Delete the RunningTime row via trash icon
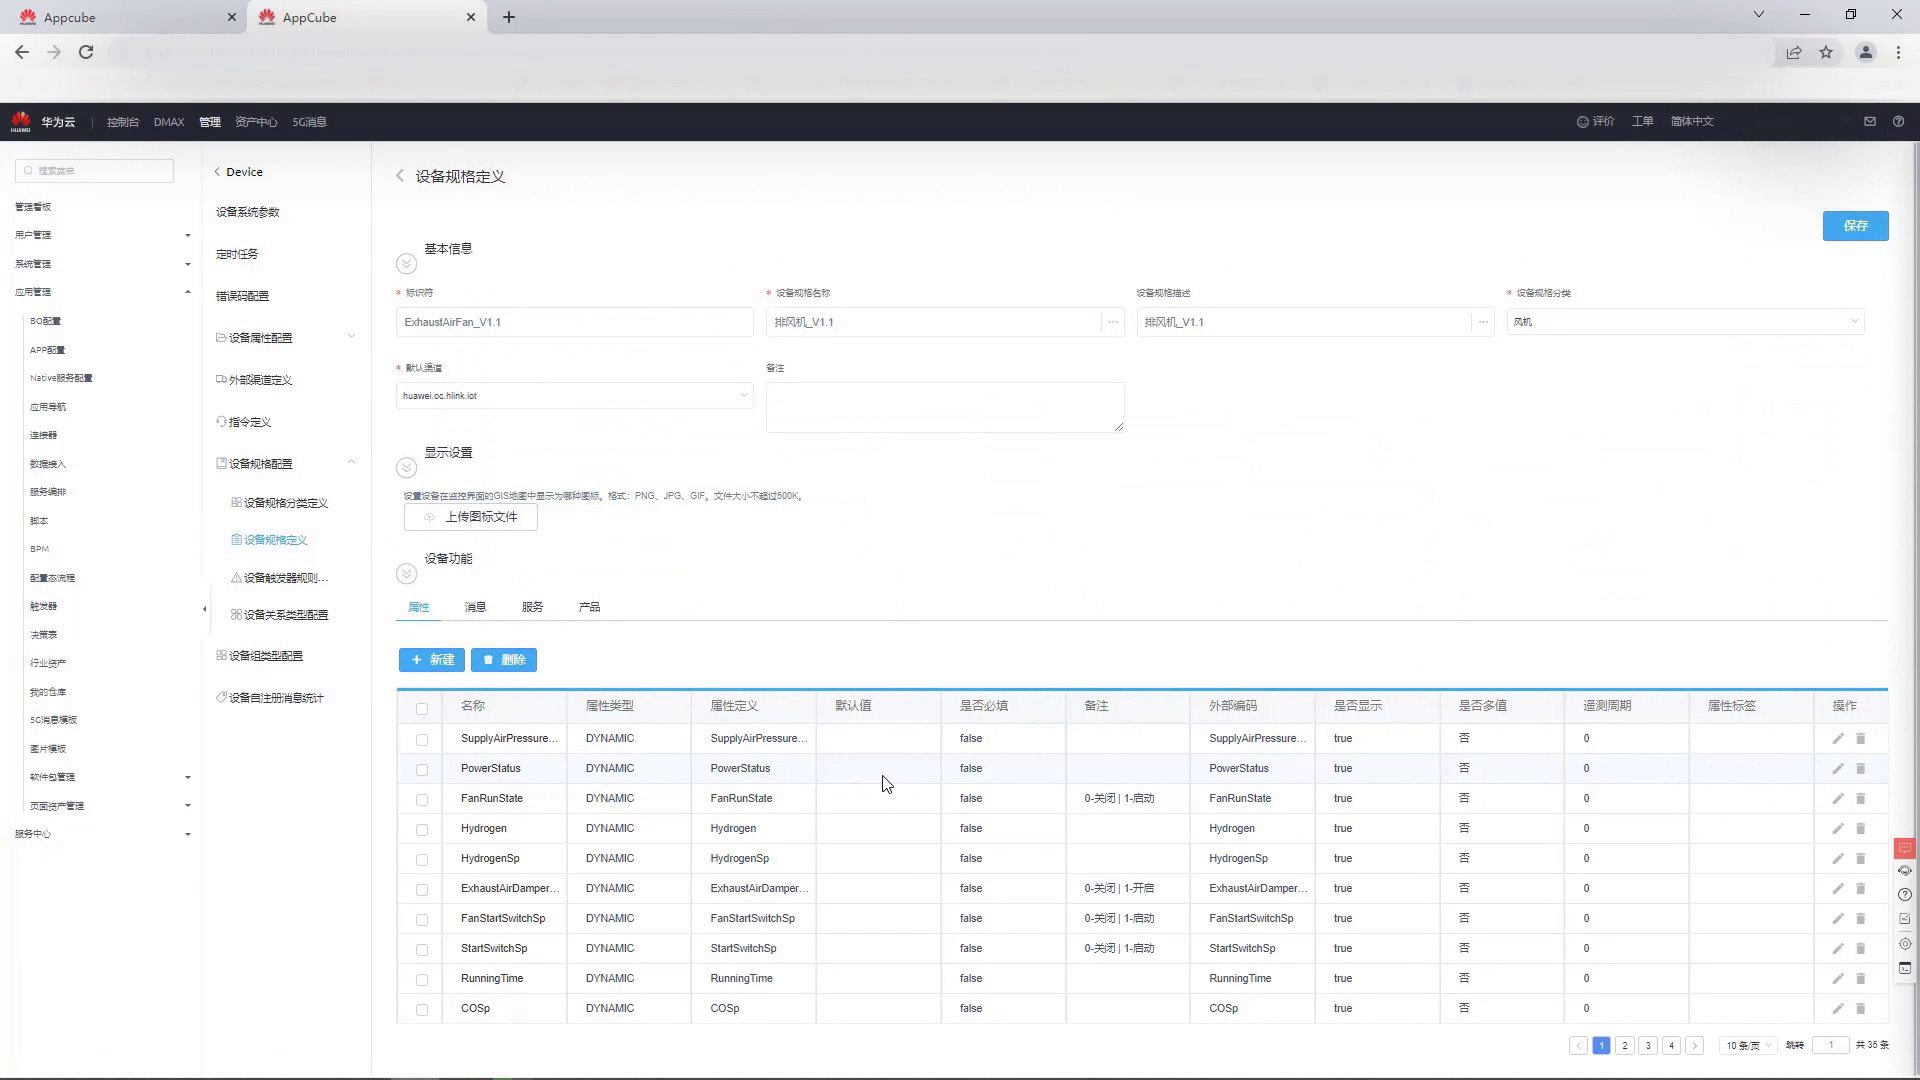This screenshot has width=1920, height=1080. point(1861,979)
